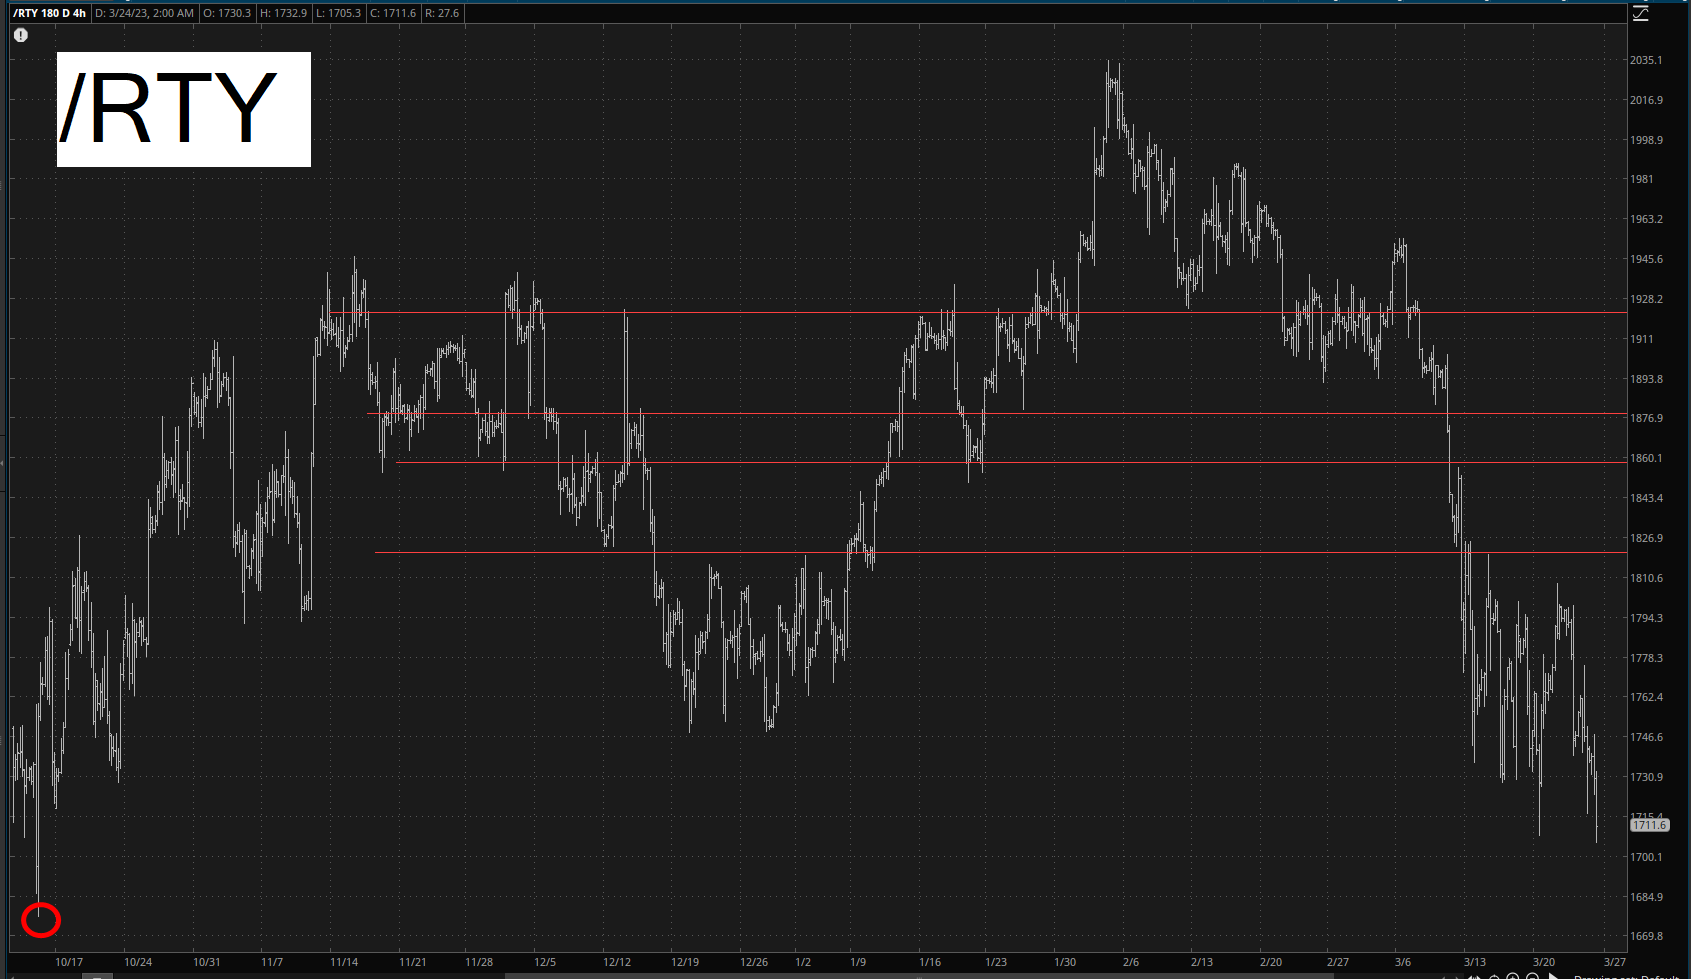Click the red circle marking the chart low
The width and height of the screenshot is (1691, 979).
tap(41, 919)
